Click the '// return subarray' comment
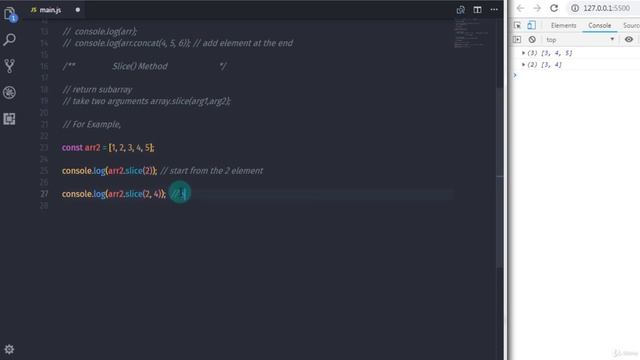 pyautogui.click(x=98, y=89)
